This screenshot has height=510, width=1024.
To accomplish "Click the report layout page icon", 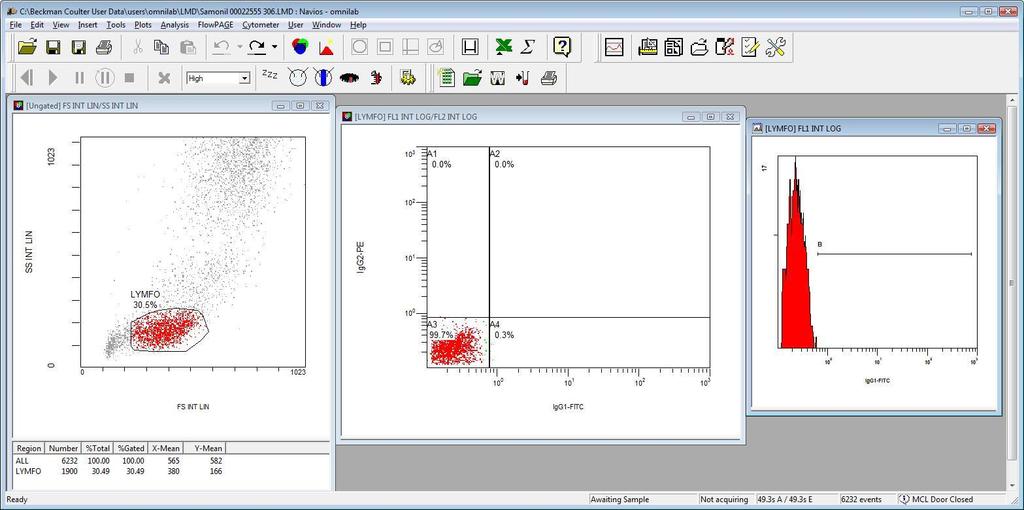I will [x=673, y=48].
